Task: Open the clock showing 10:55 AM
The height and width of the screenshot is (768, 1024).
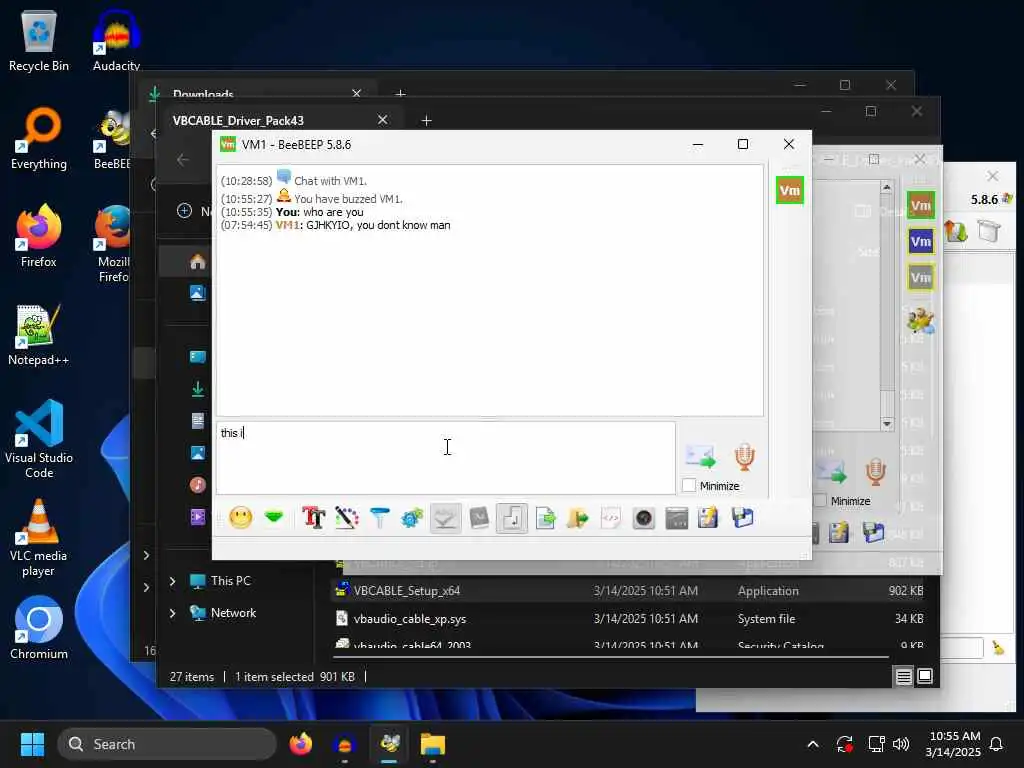Action: (x=953, y=744)
